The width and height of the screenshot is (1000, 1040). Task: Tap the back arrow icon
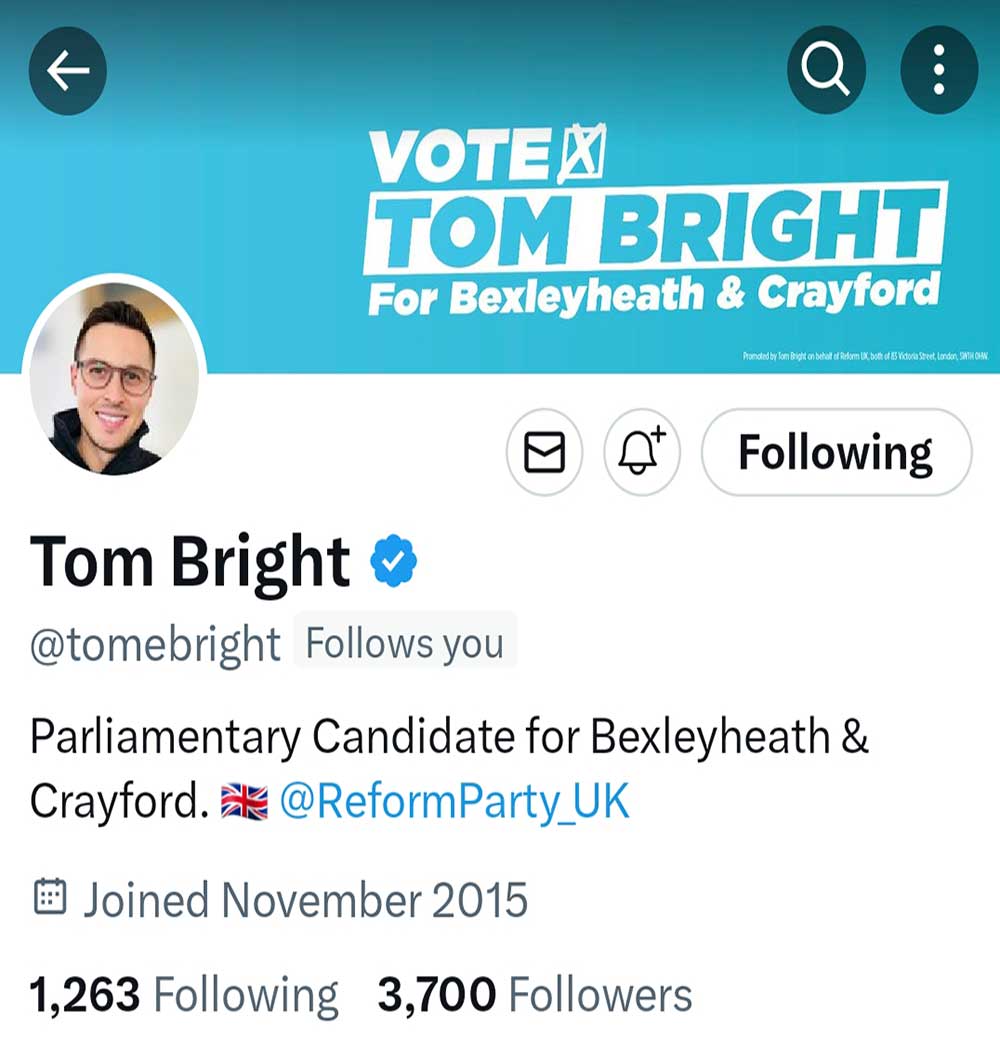(x=68, y=70)
